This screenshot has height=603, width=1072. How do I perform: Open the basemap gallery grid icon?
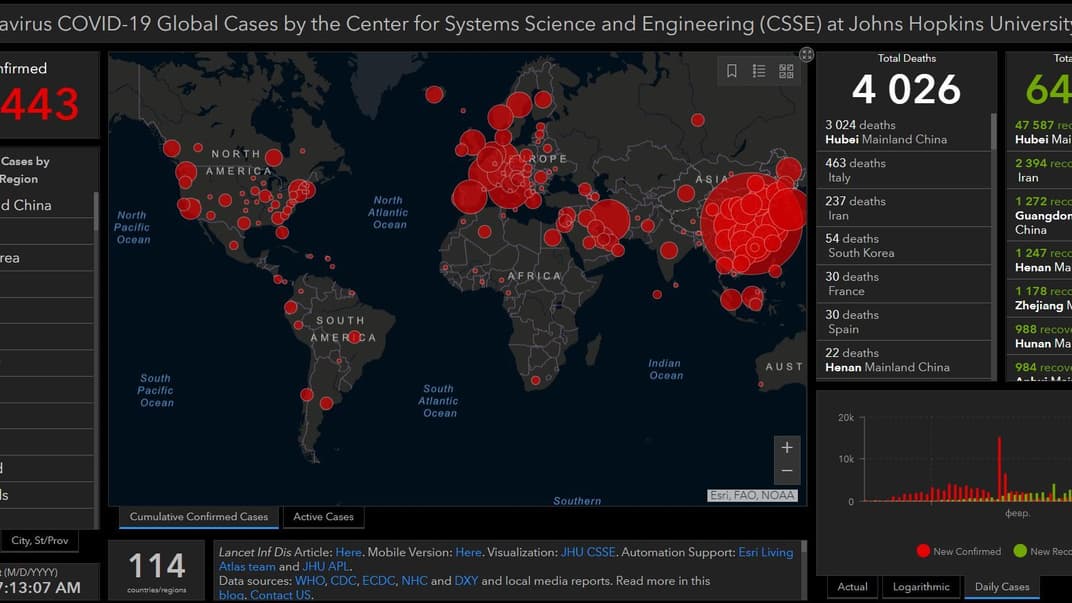pyautogui.click(x=786, y=71)
